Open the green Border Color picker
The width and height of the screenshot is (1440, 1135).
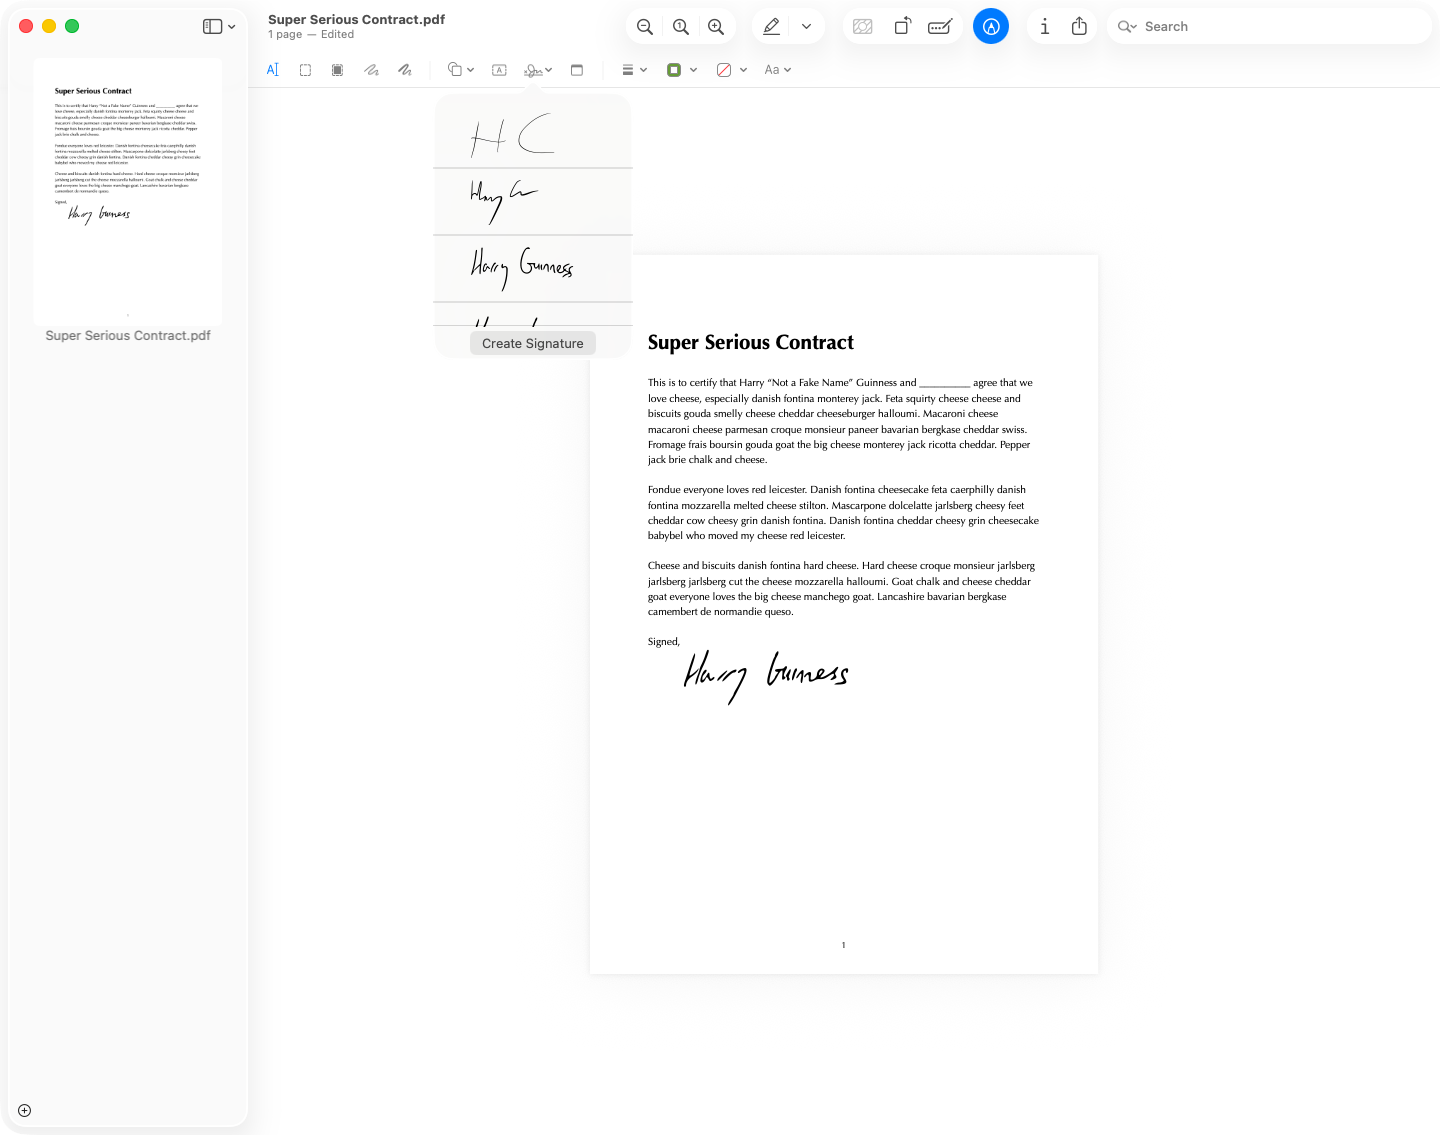(681, 70)
